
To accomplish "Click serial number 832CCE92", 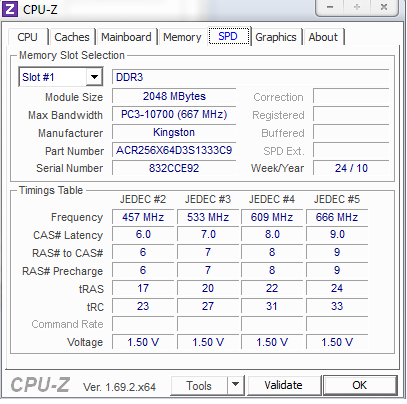I will [x=174, y=168].
